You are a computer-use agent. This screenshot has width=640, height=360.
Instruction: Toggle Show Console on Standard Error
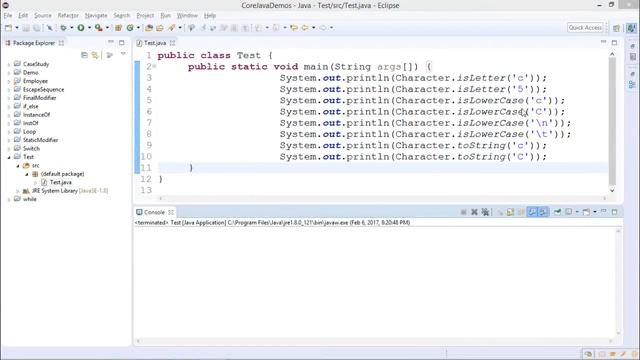coord(543,212)
